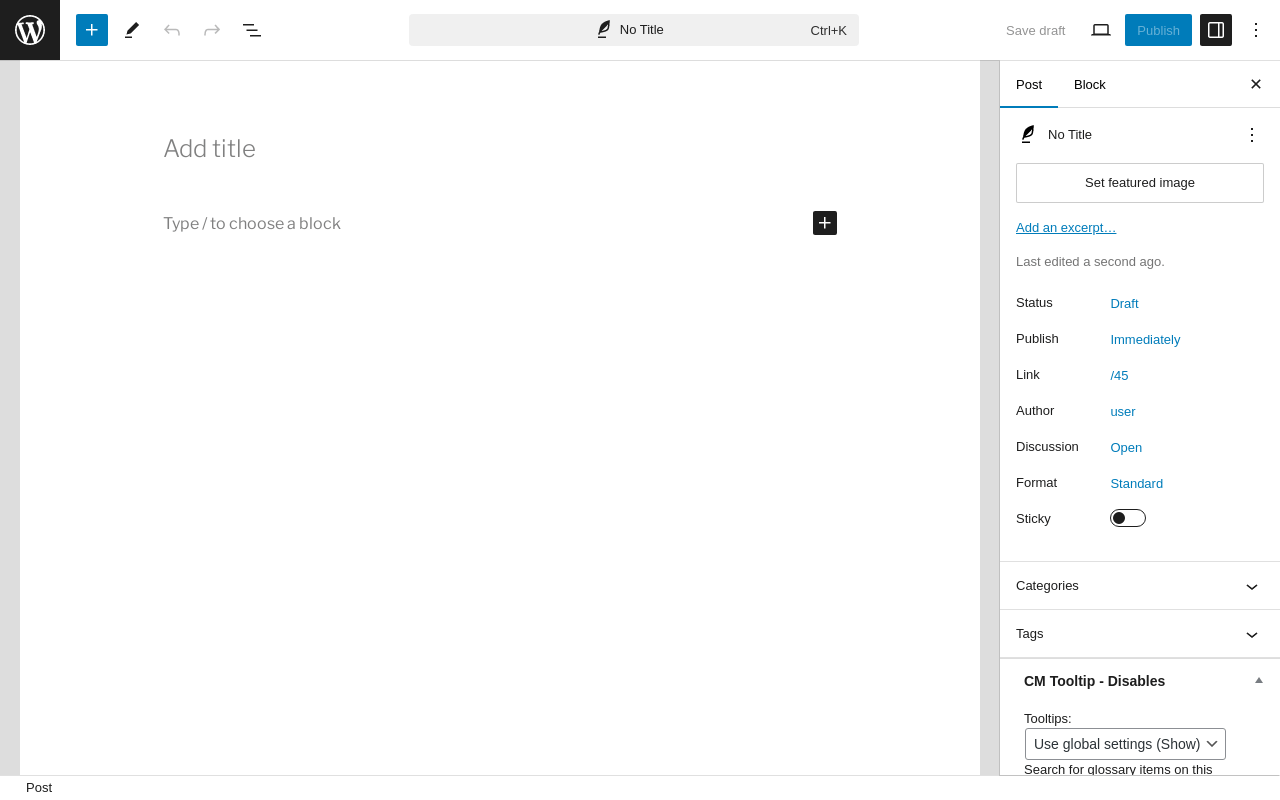
Task: Click the inline Add block black plus
Action: 825,223
